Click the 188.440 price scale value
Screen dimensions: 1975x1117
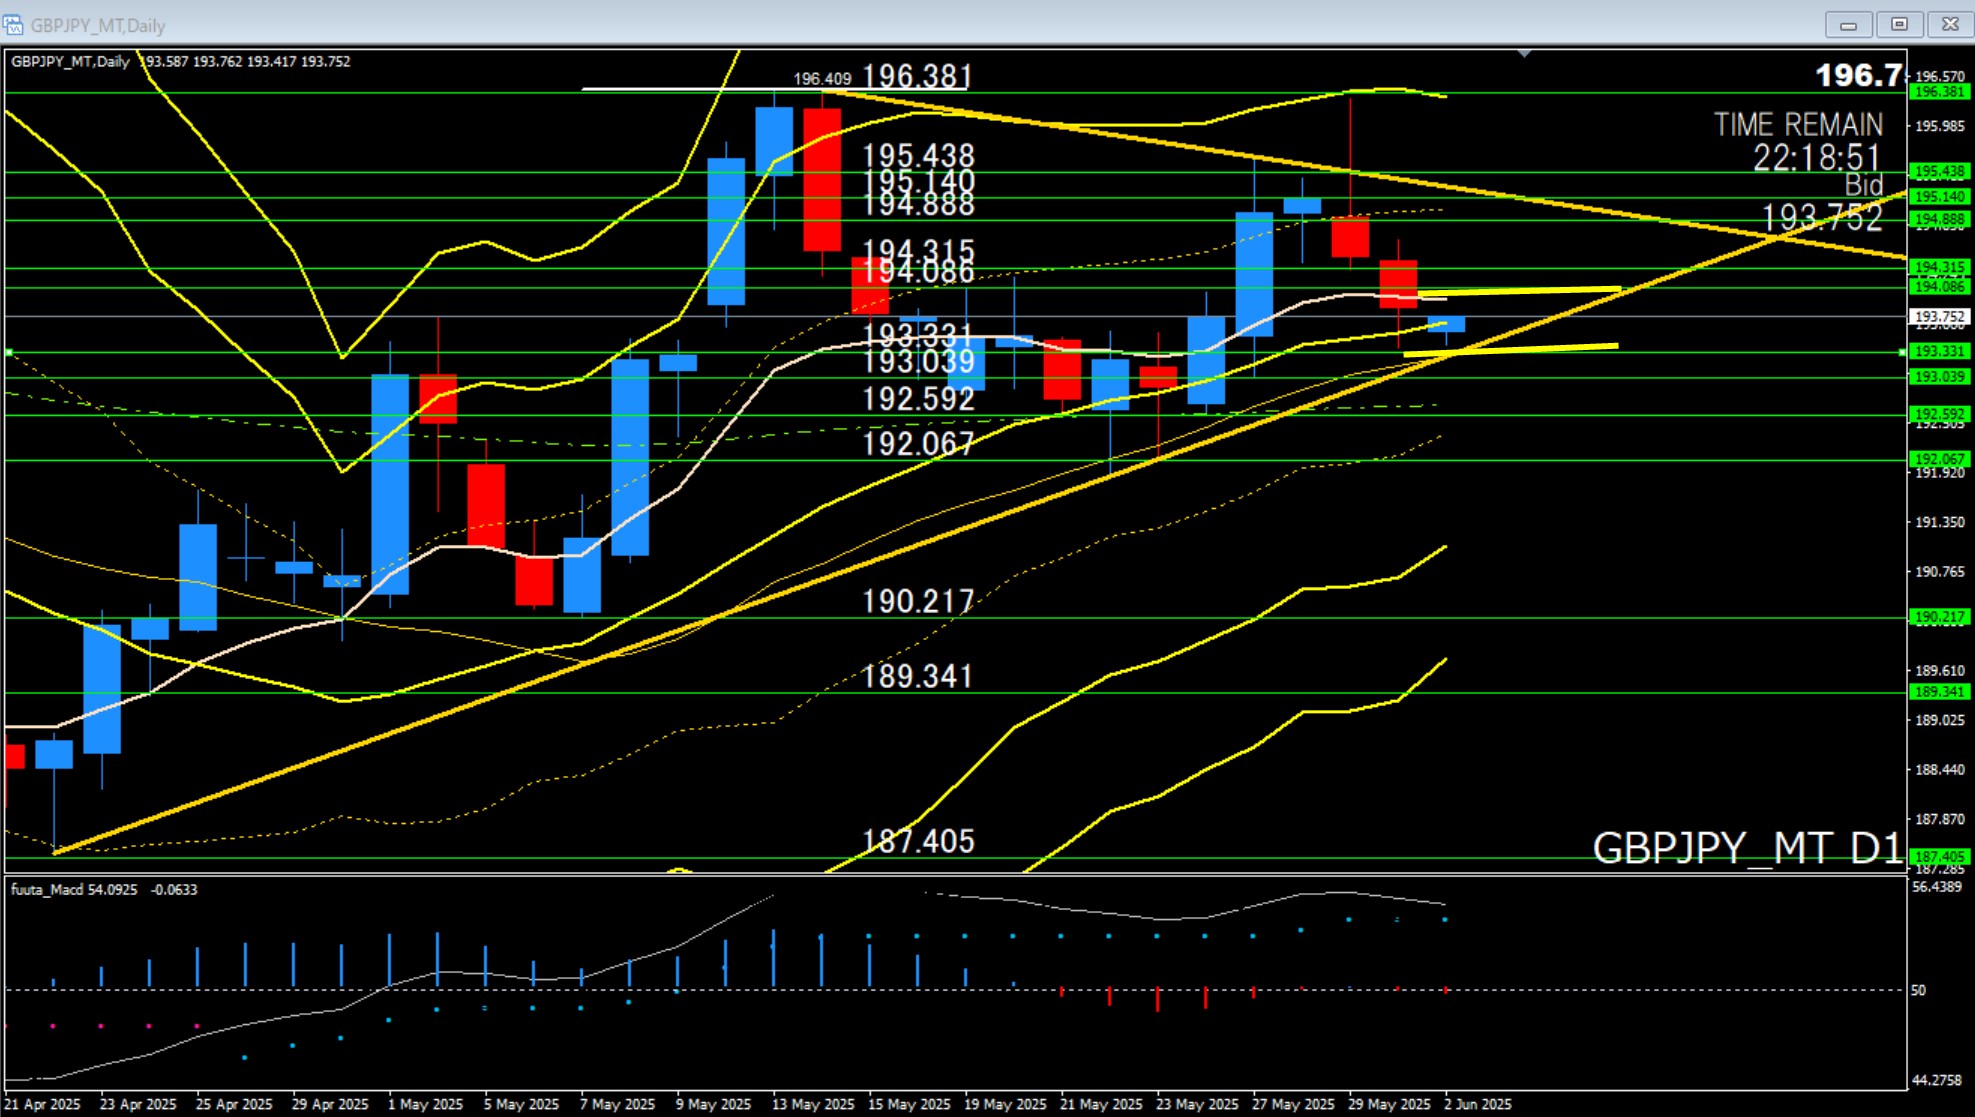point(1939,769)
